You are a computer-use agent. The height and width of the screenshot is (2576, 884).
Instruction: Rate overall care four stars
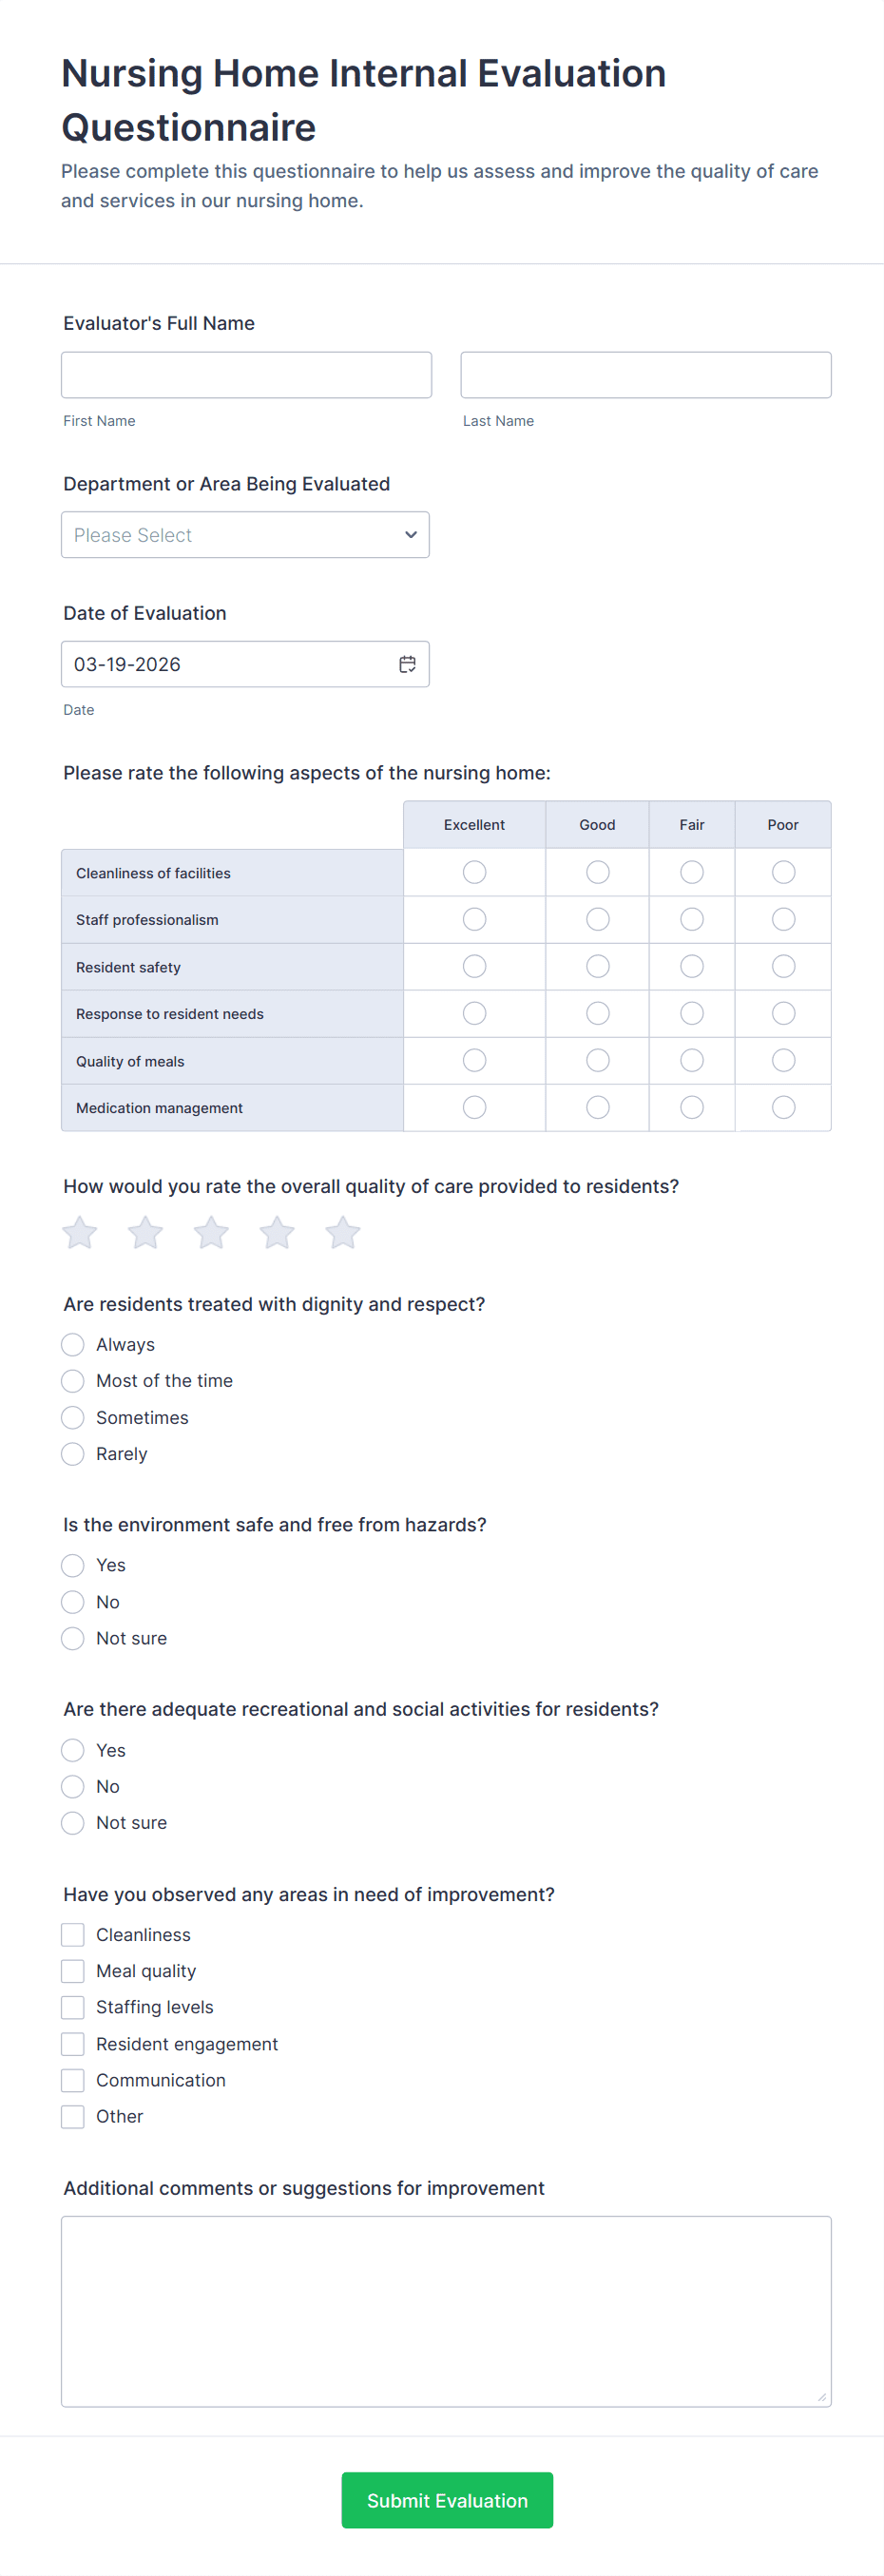point(277,1232)
